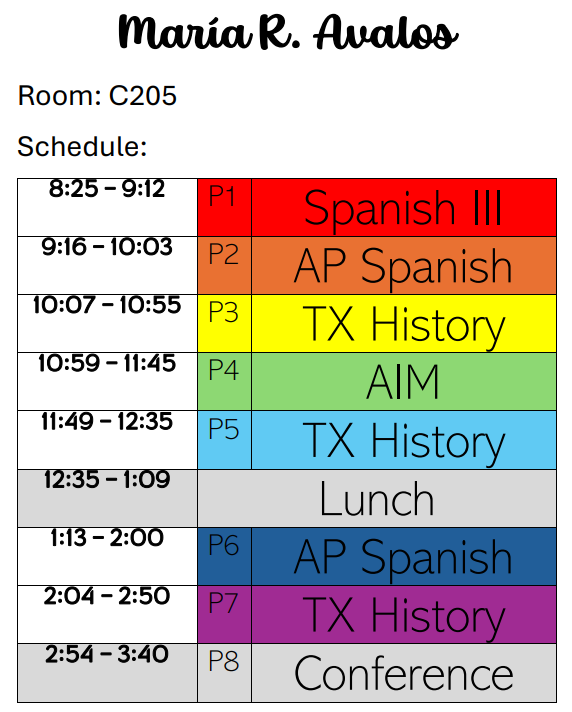Select the Room: C205 text
Viewport: 572px width, 712px height.
[x=97, y=96]
